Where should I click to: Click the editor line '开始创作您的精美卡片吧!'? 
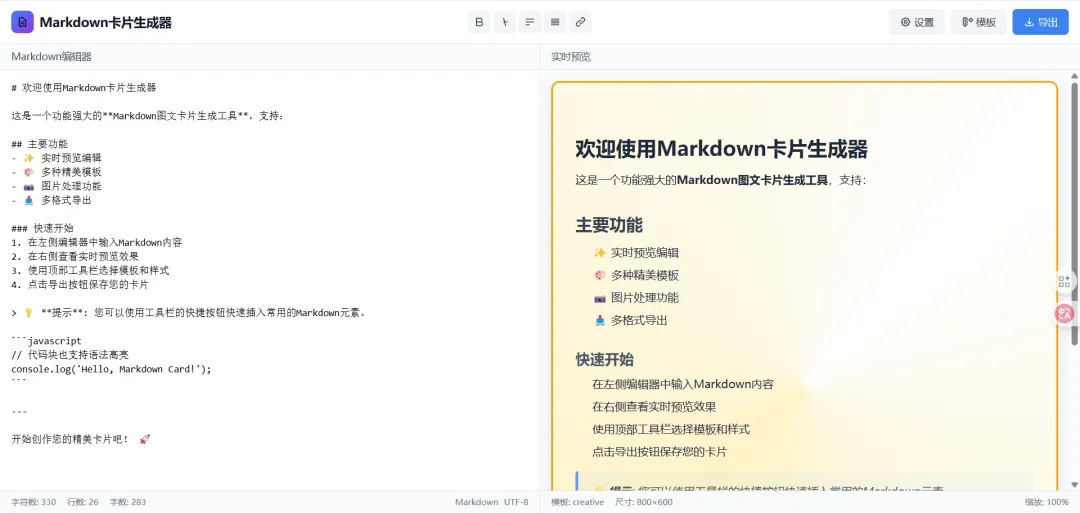click(x=81, y=439)
